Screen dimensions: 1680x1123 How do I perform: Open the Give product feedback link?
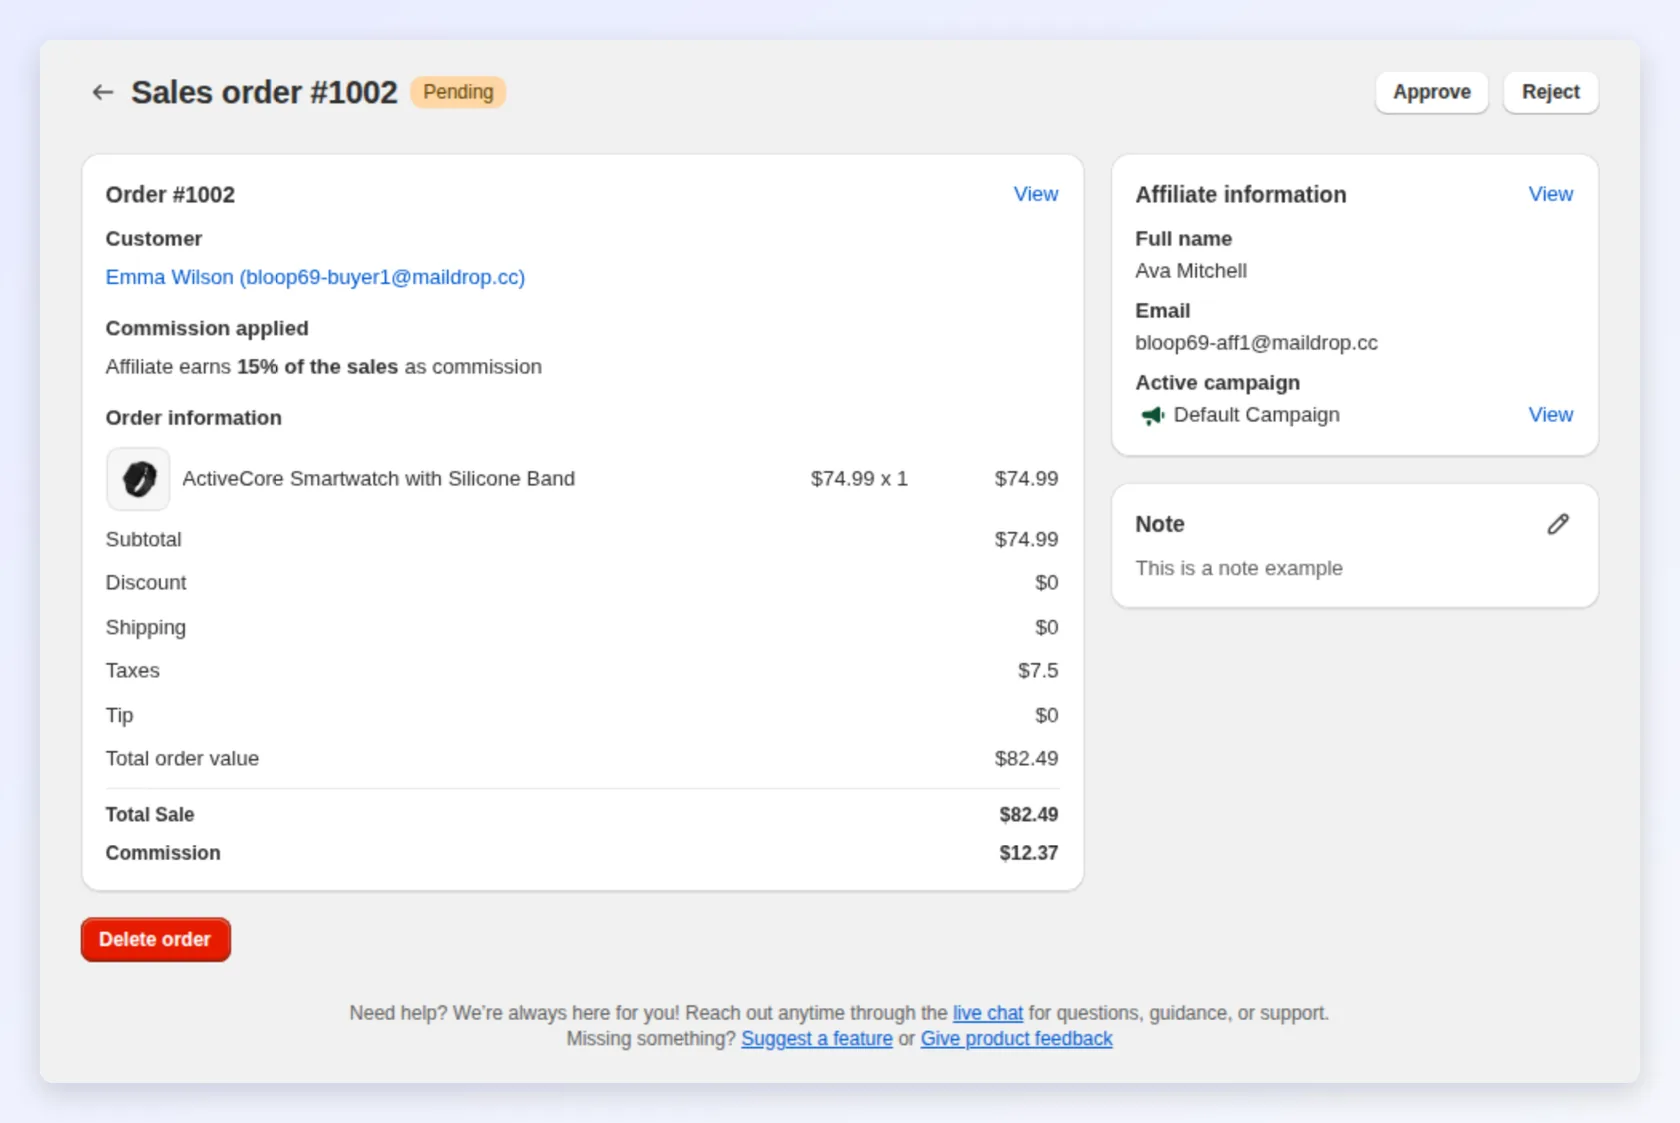1016,1039
